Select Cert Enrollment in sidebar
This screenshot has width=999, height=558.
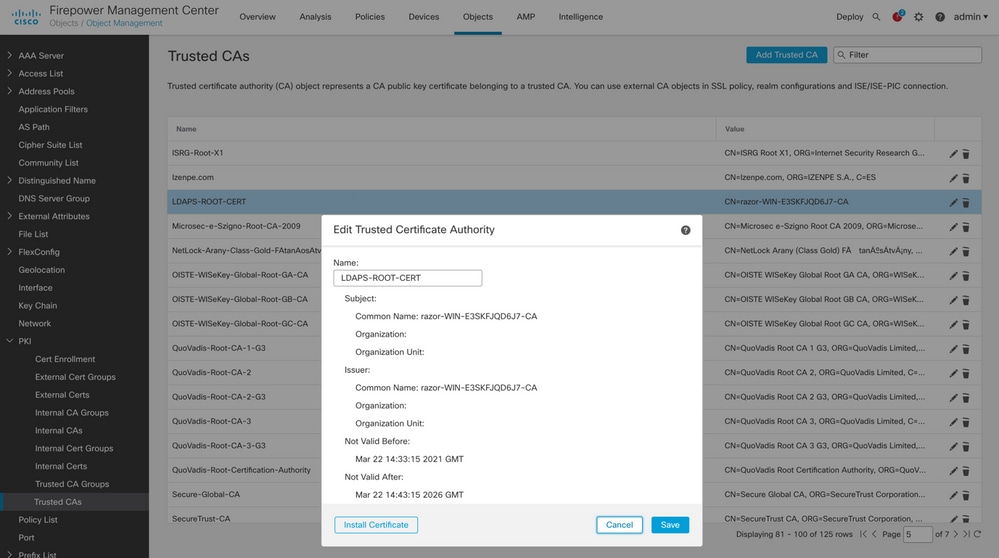tap(65, 359)
